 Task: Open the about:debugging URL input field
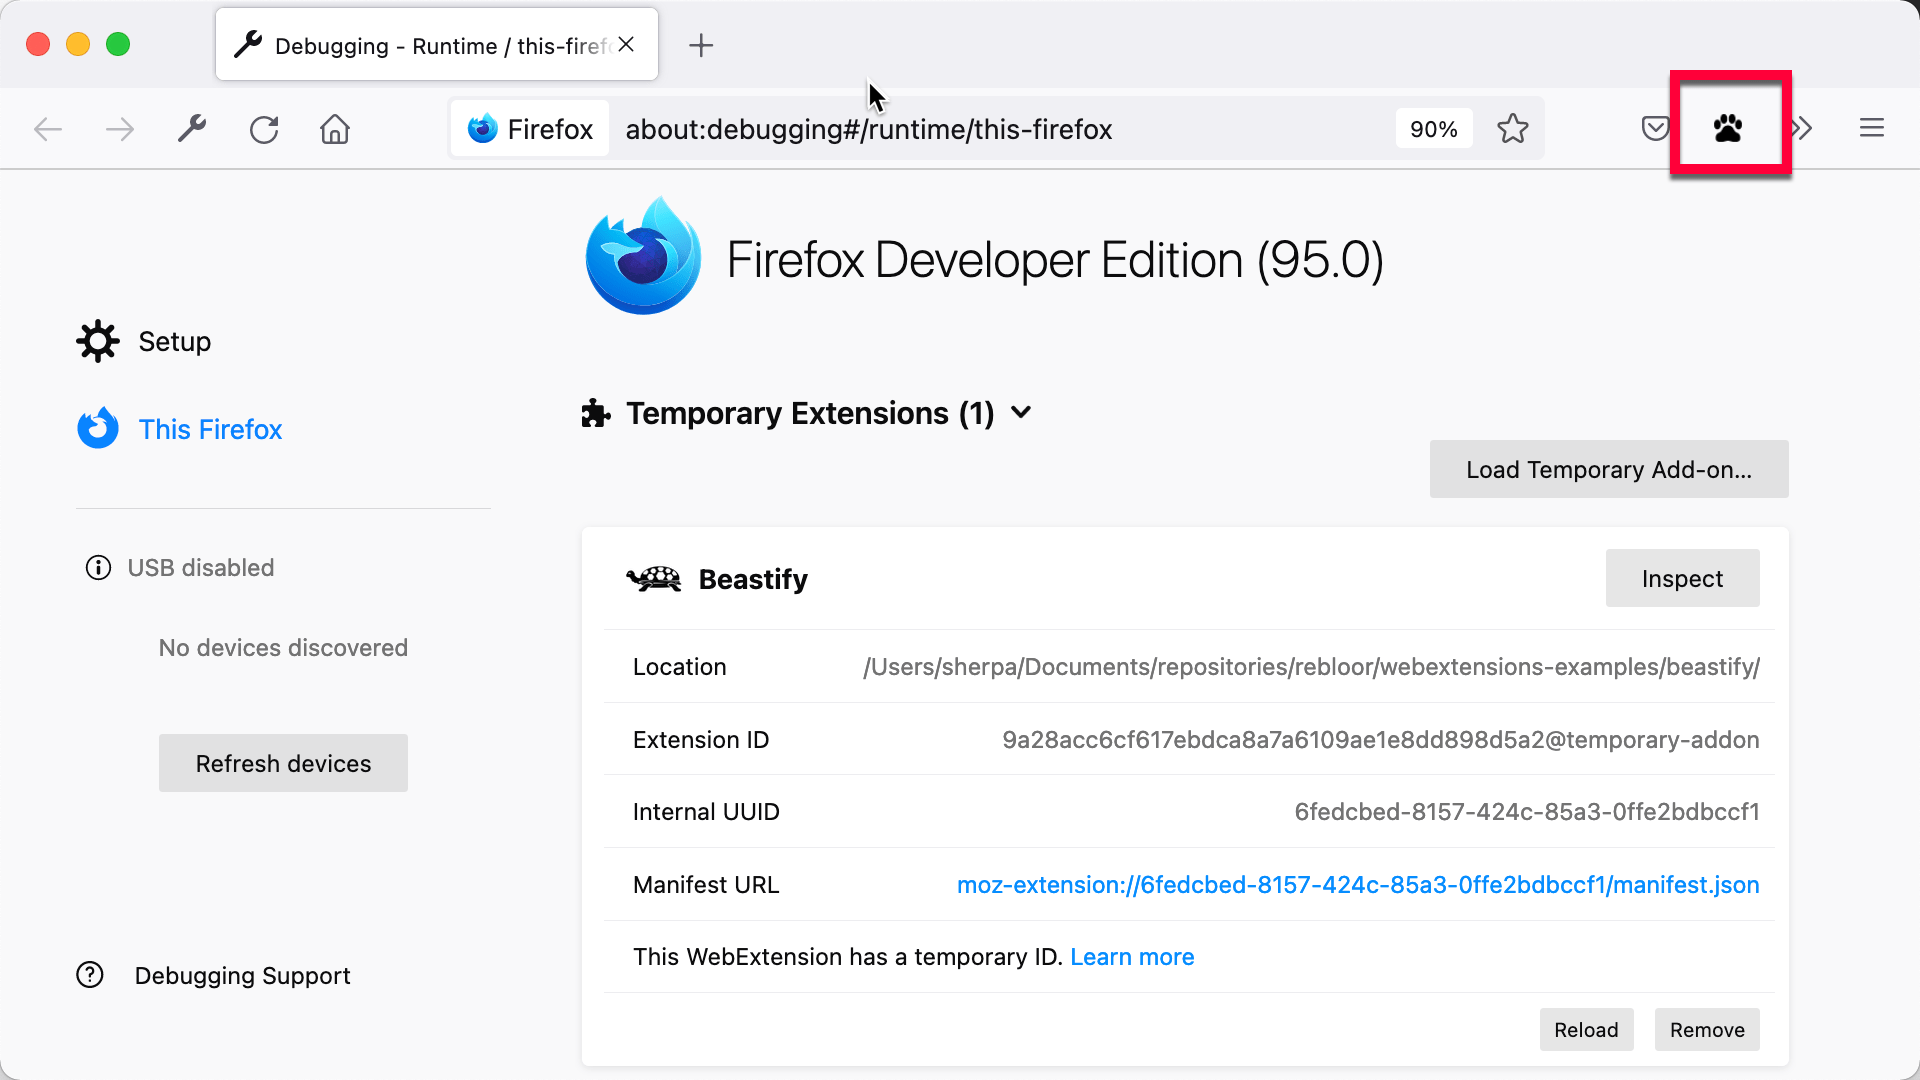(x=869, y=128)
